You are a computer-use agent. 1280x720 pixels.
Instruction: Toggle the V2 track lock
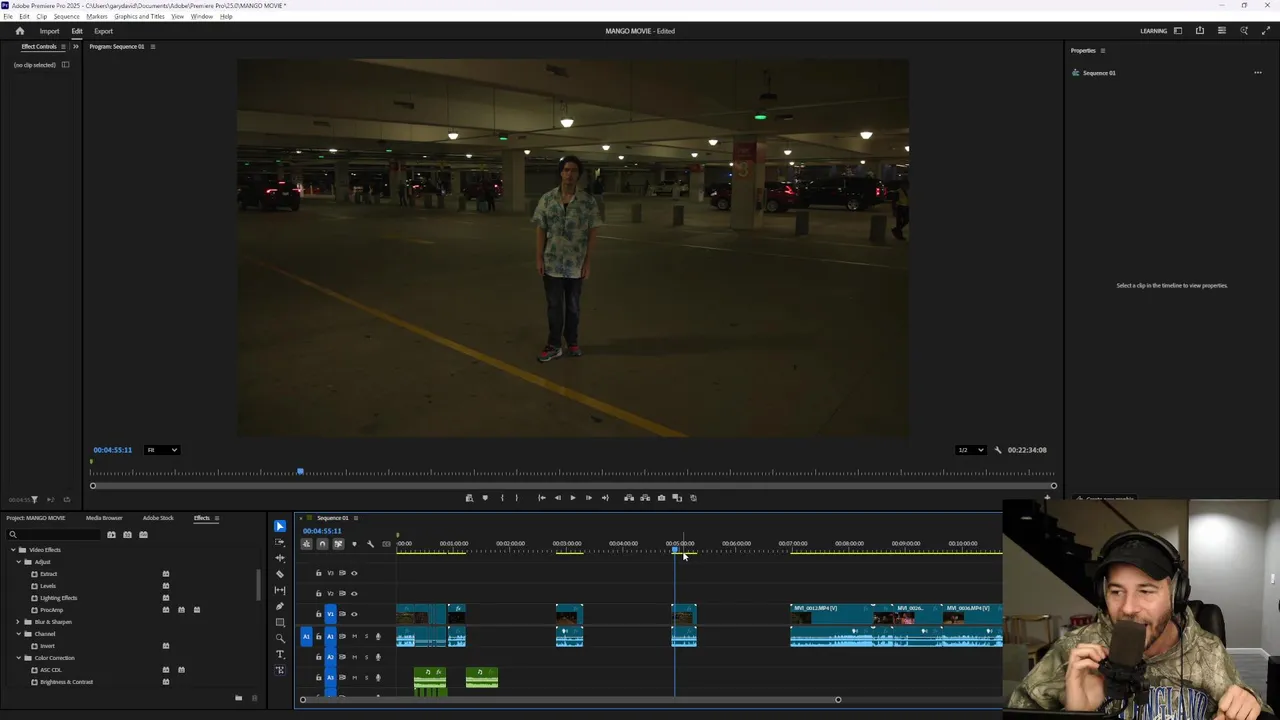tap(319, 593)
